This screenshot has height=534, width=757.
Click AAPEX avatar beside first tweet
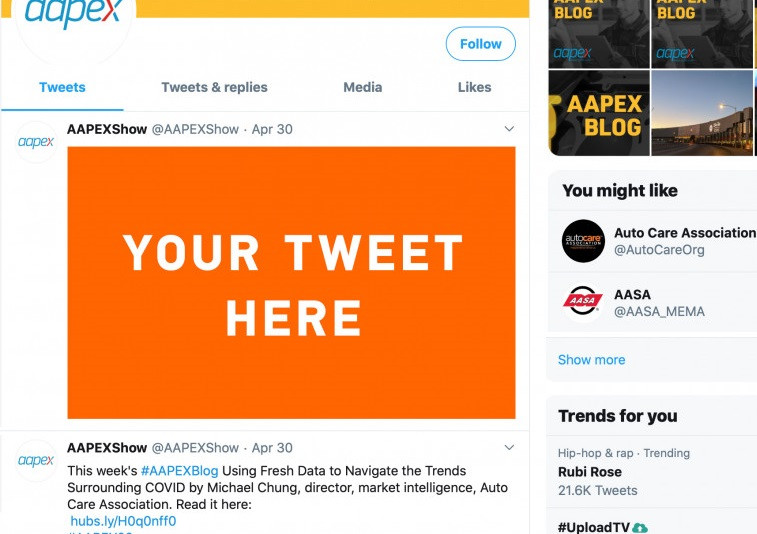click(x=36, y=142)
